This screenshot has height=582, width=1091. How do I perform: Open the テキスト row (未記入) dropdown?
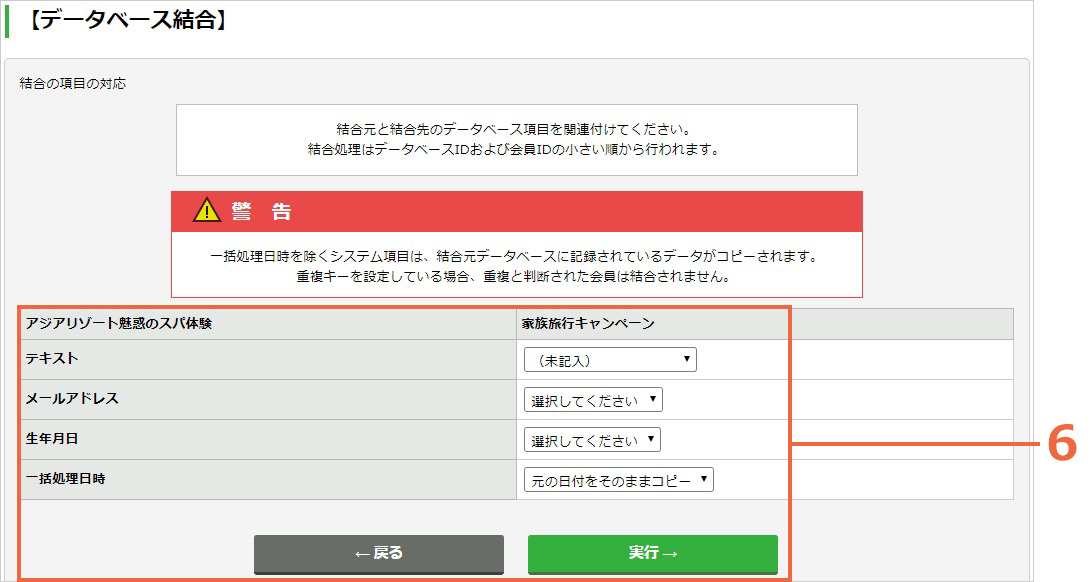click(610, 360)
